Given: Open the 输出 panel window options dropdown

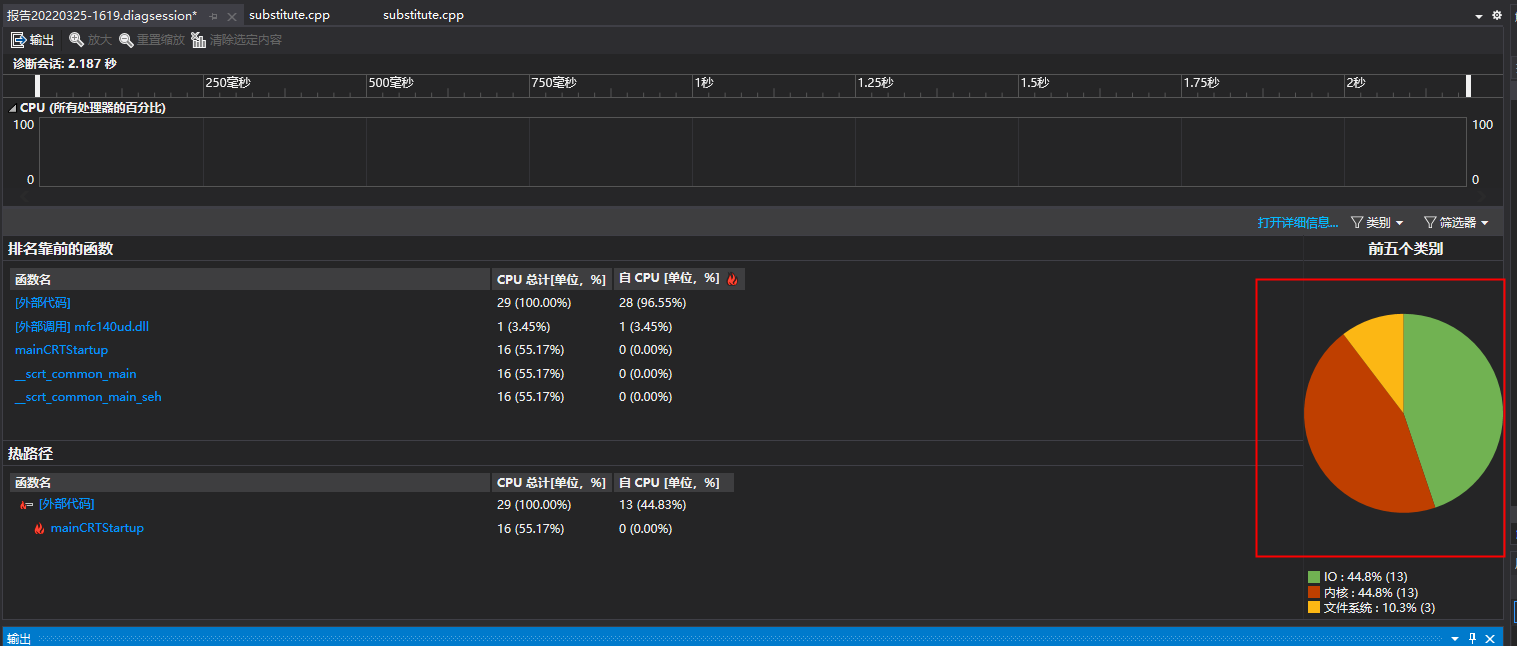Looking at the screenshot, I should (x=1455, y=638).
